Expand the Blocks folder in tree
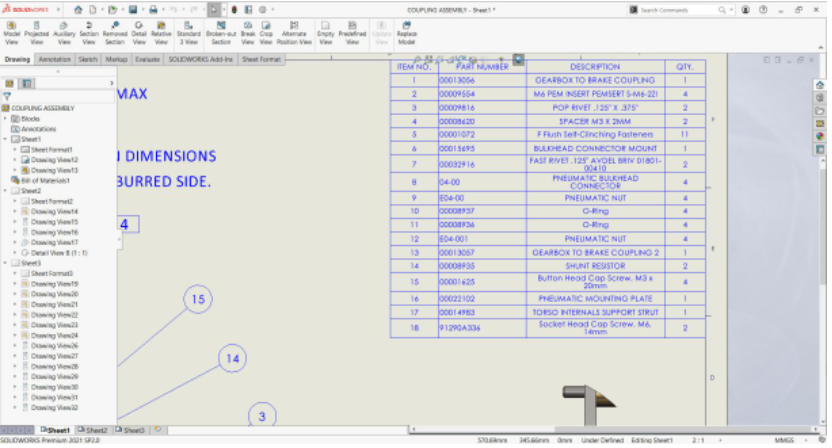The height and width of the screenshot is (448, 832). click(x=5, y=119)
